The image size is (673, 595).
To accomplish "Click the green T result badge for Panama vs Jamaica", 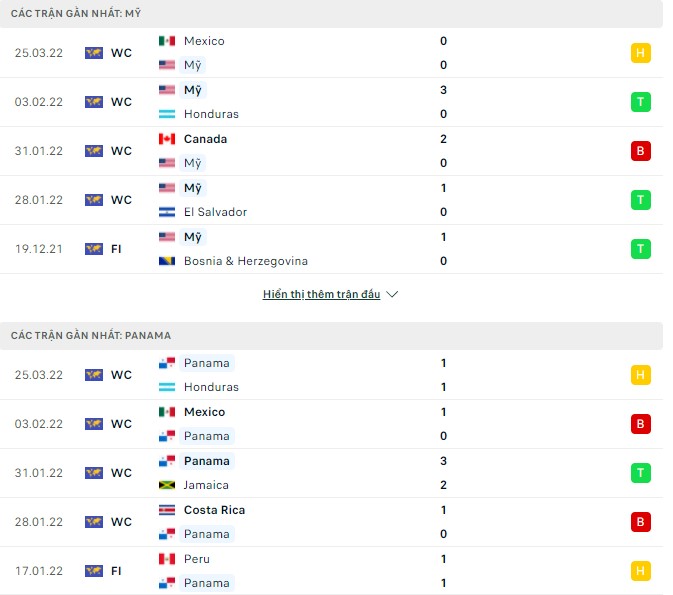I will (x=640, y=473).
